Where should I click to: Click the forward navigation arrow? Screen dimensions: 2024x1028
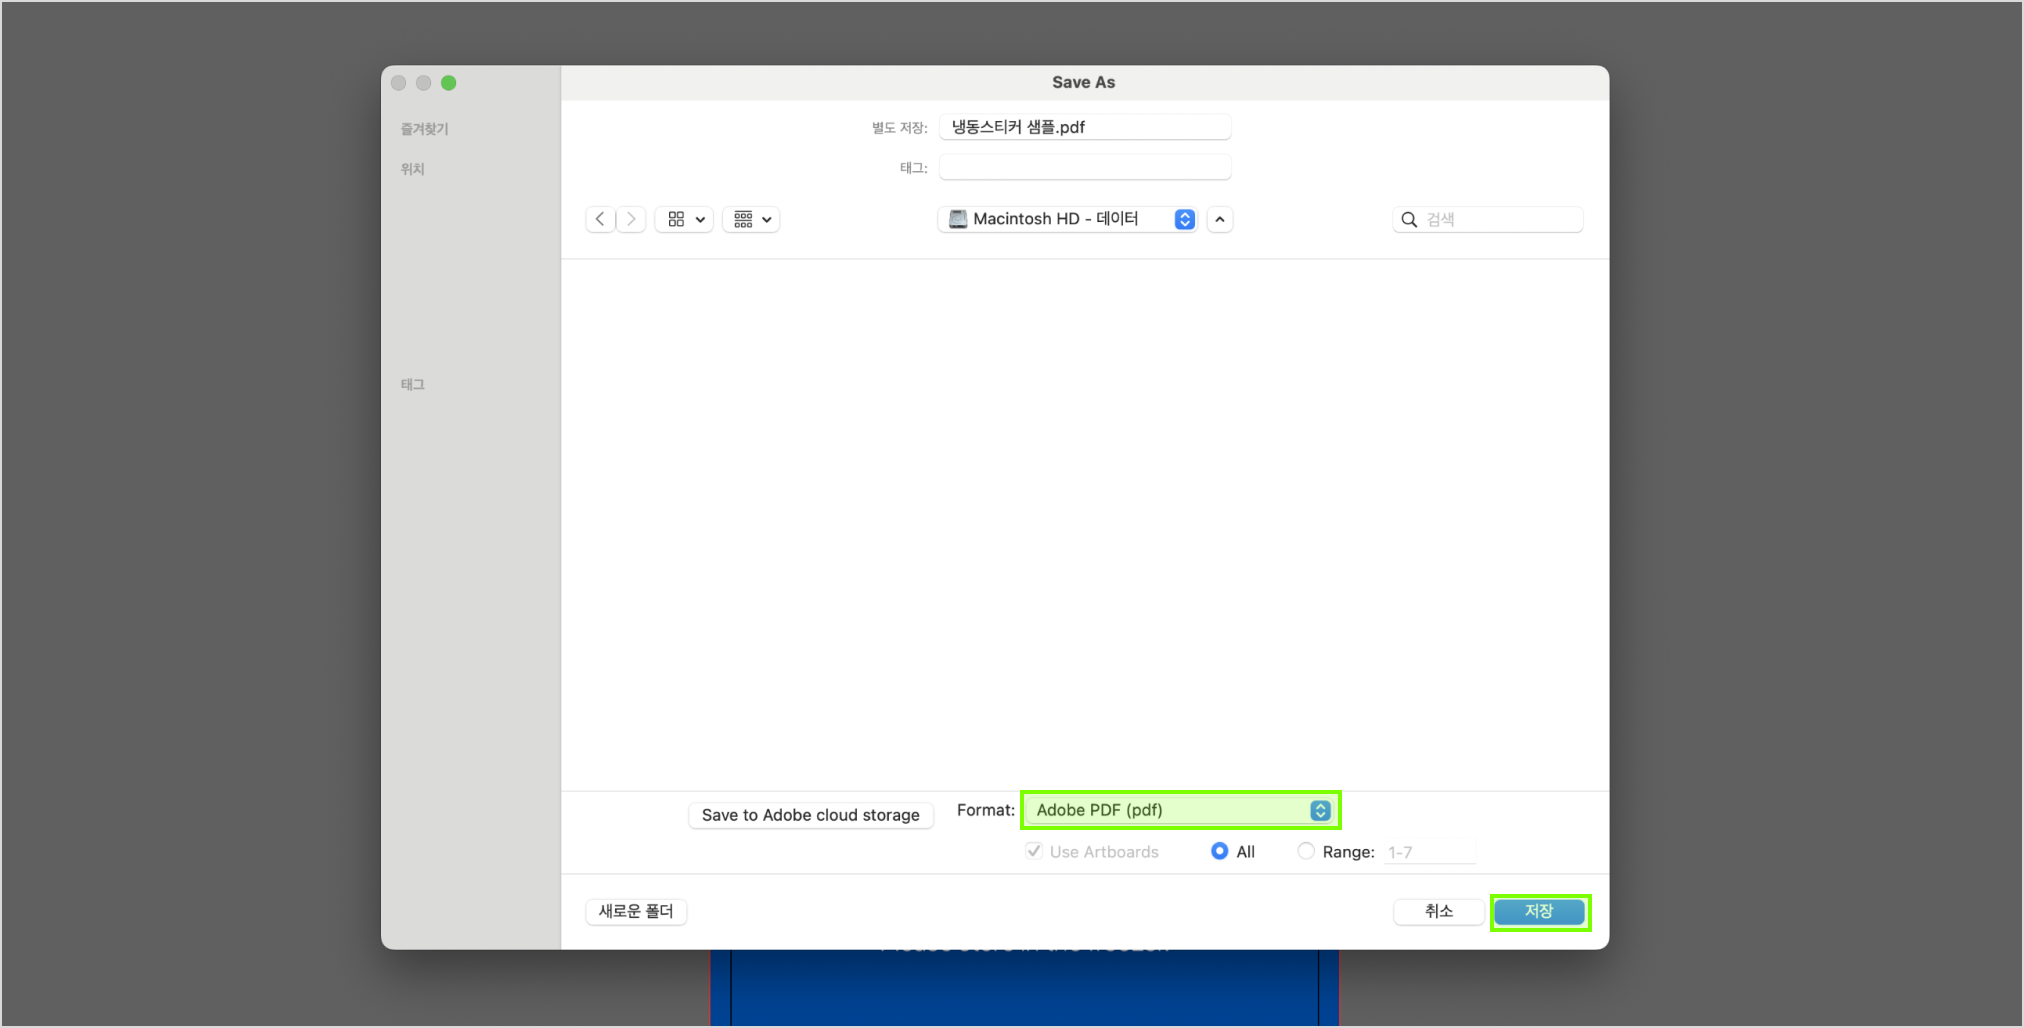631,219
